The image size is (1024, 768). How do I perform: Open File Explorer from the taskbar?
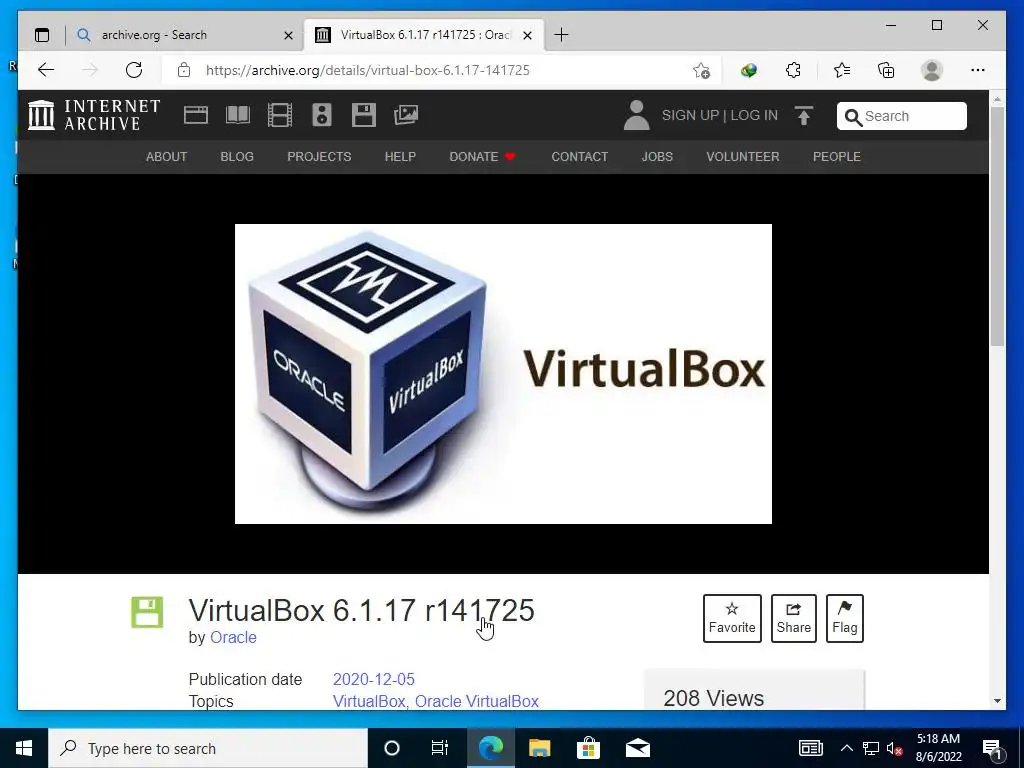(x=539, y=748)
